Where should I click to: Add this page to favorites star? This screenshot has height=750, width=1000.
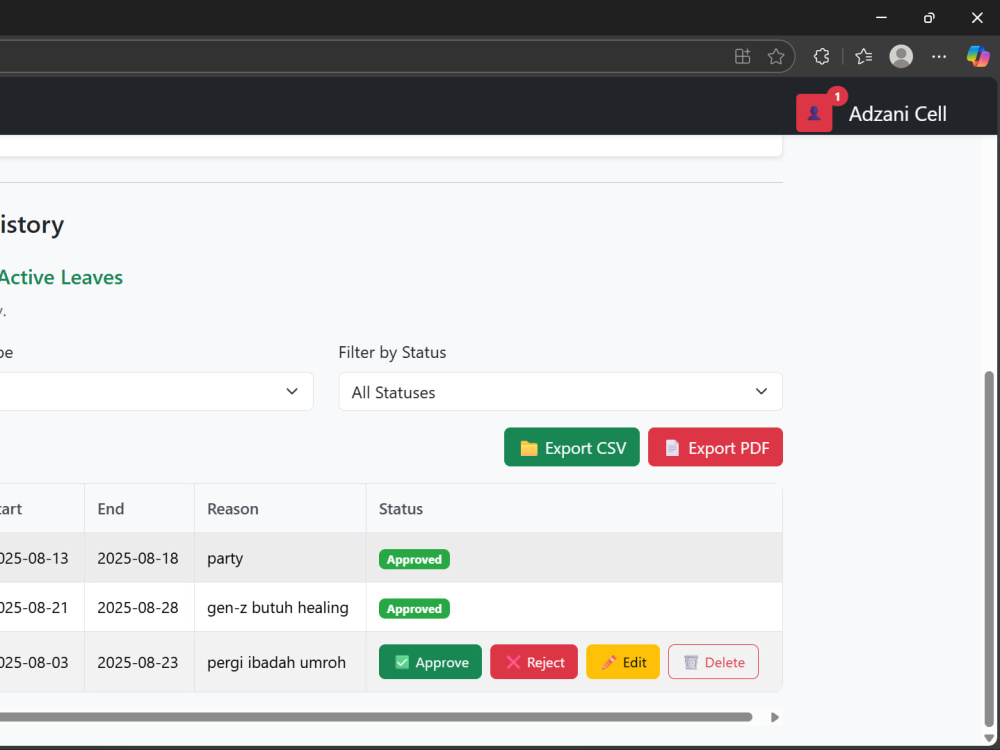[776, 56]
